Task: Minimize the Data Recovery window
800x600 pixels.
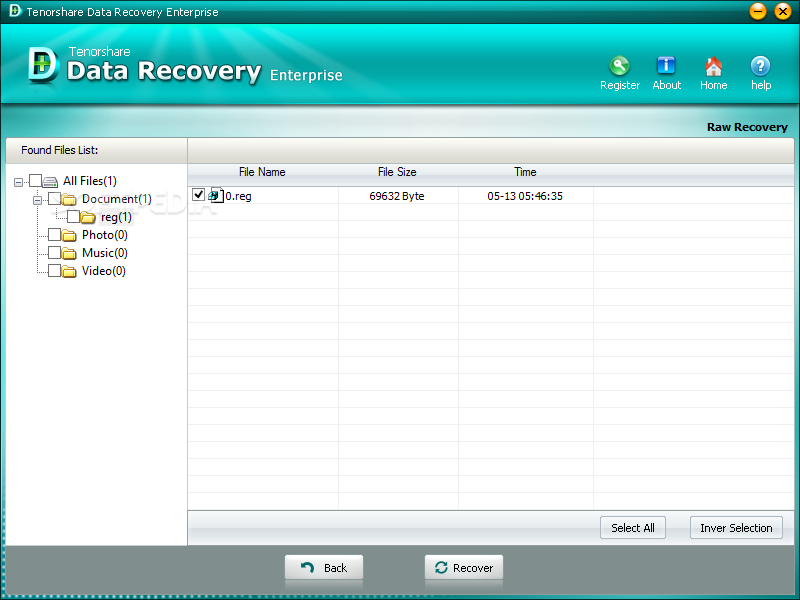Action: coord(758,11)
